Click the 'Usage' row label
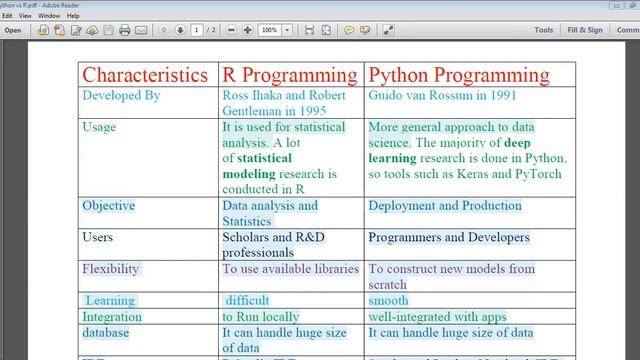 point(99,127)
